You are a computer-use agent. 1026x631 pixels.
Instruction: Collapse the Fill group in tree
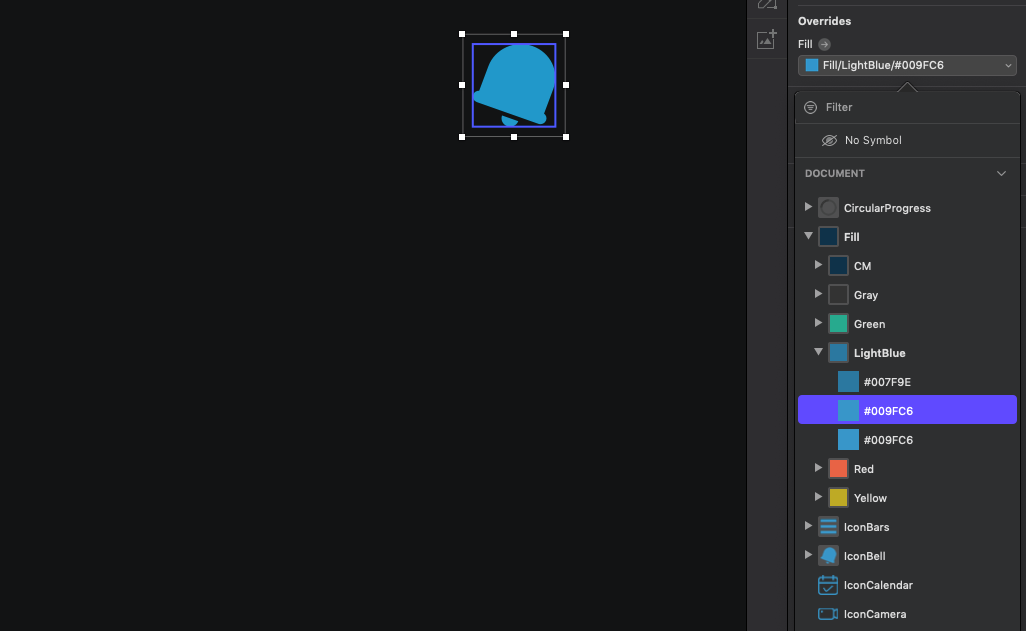point(809,236)
